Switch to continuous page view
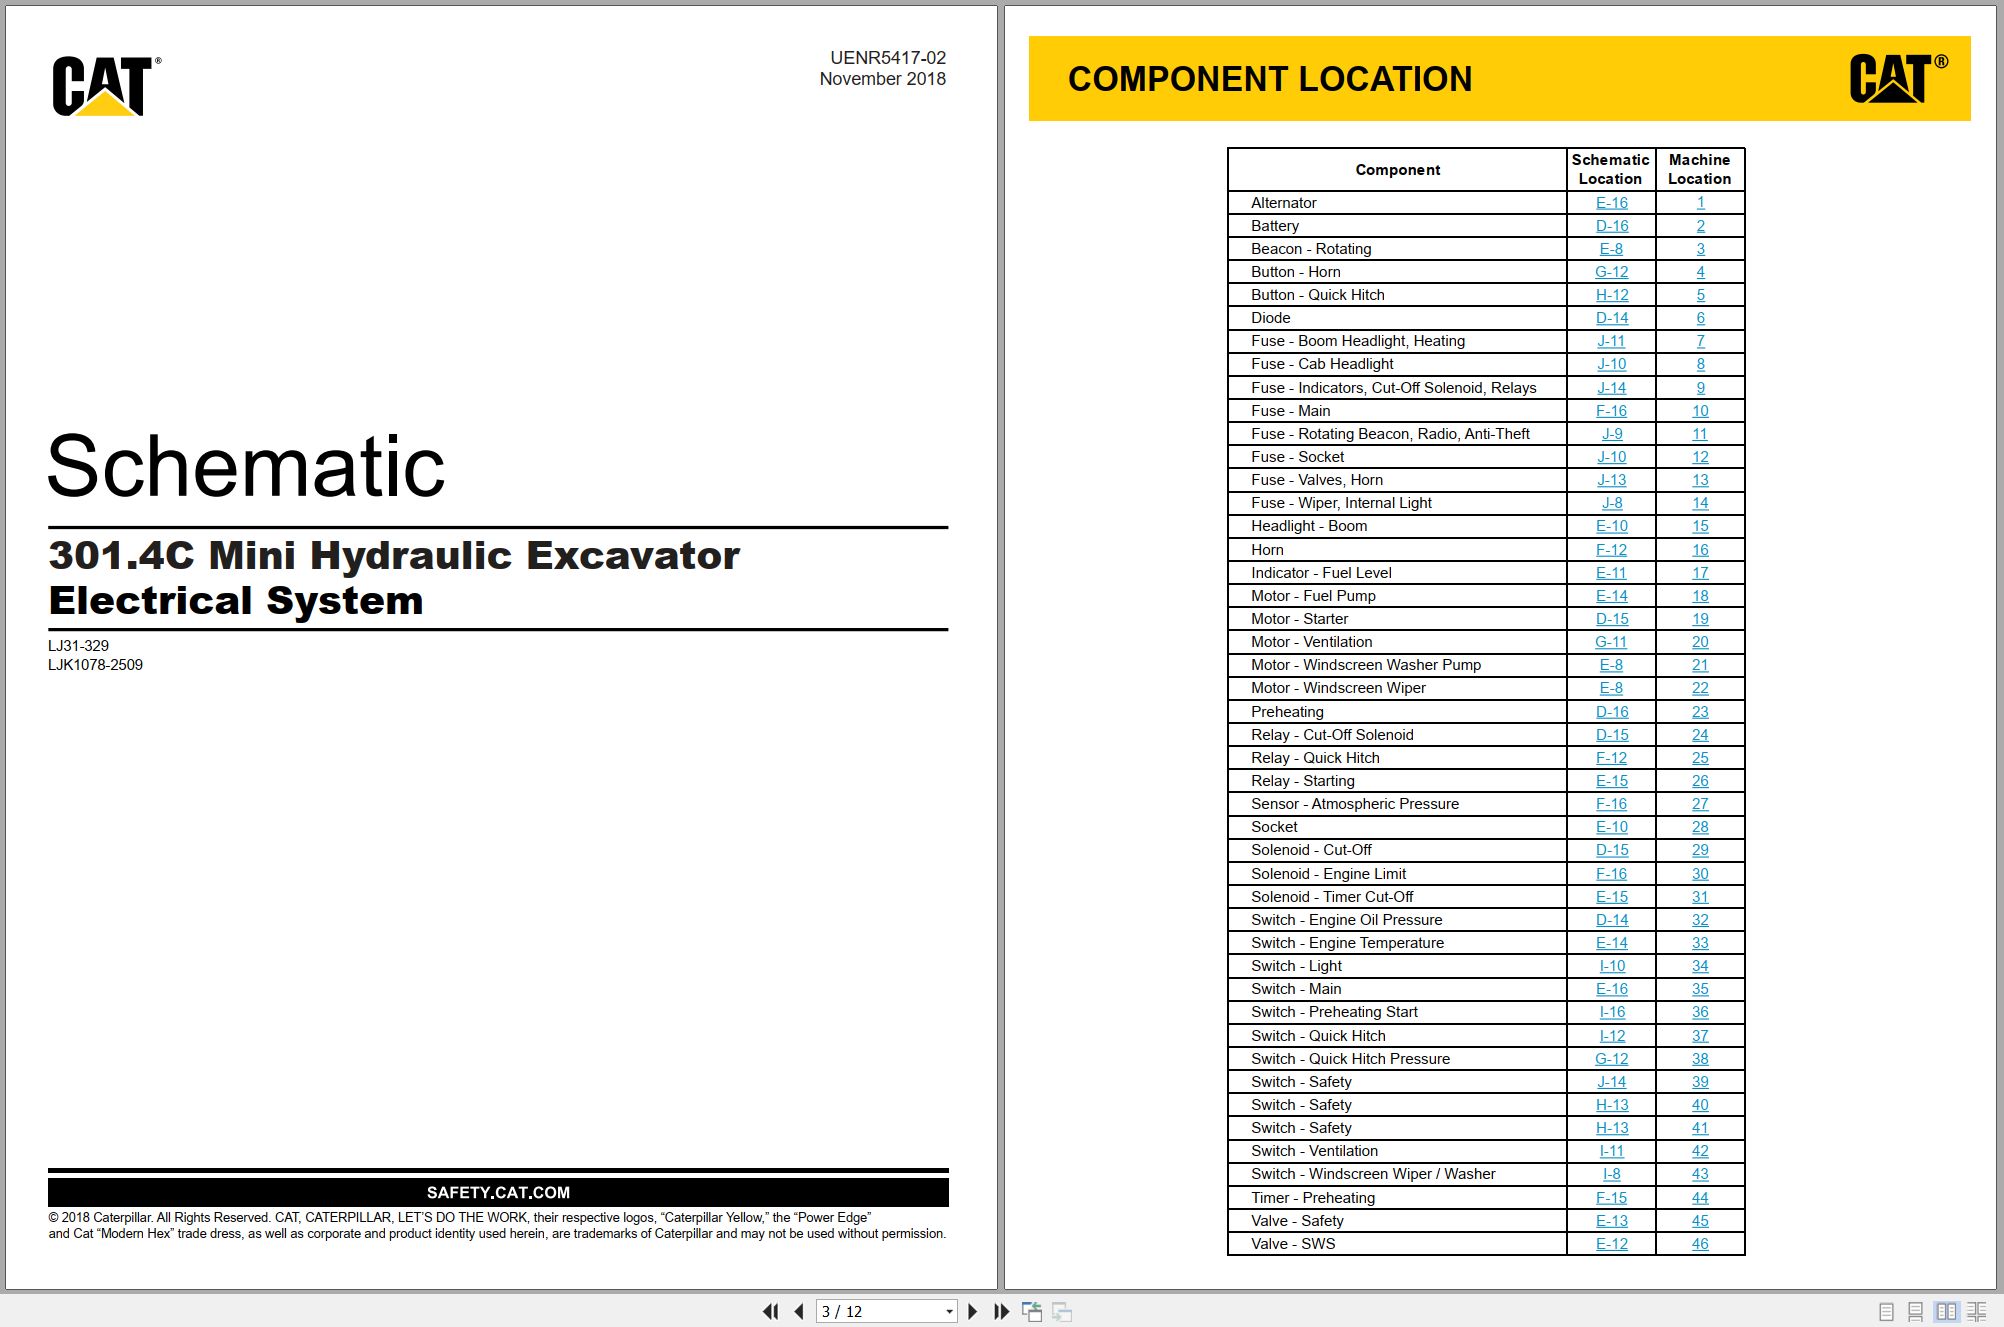Screen dimensions: 2004x1327 tap(1915, 1311)
